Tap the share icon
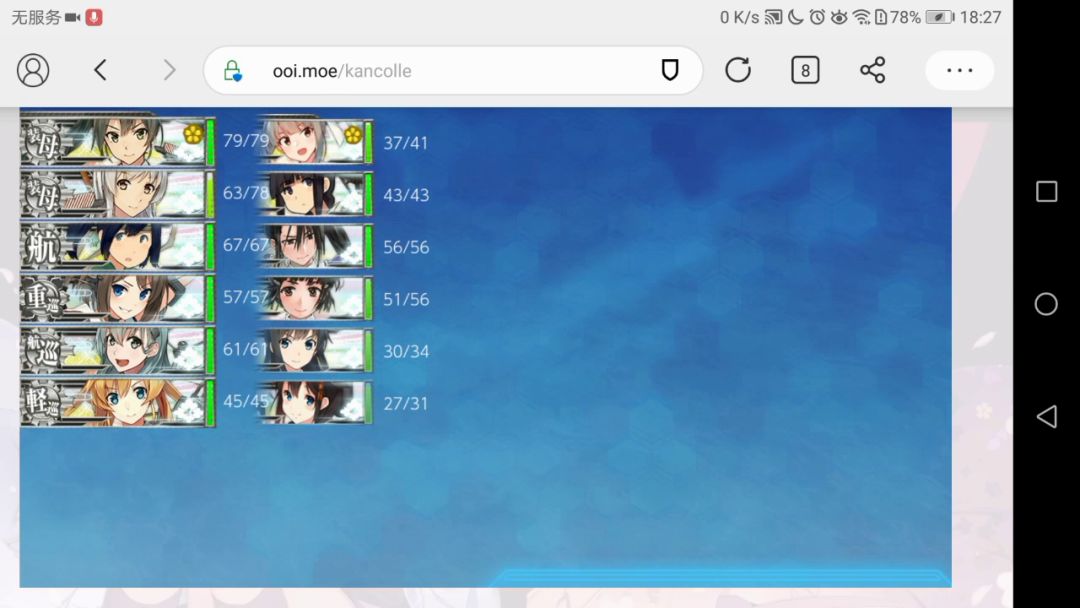1080x608 pixels. pos(872,70)
